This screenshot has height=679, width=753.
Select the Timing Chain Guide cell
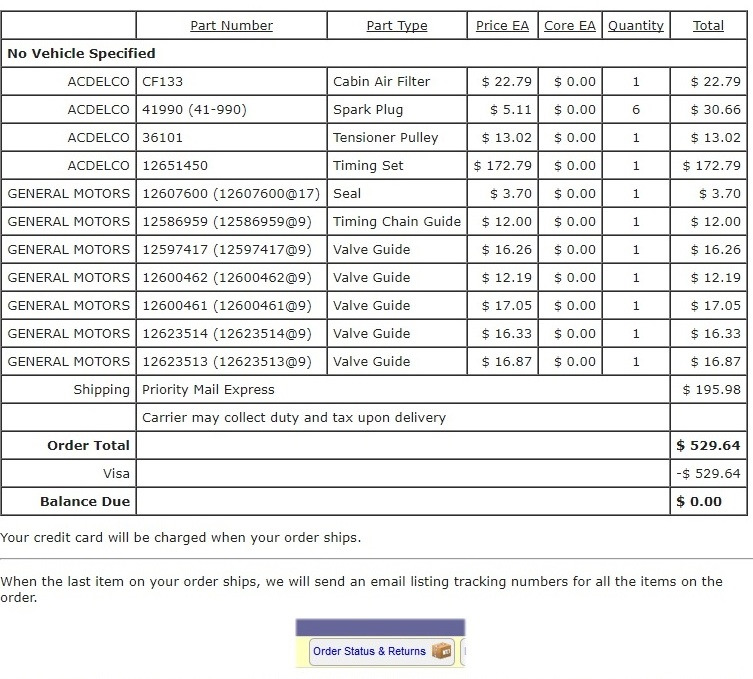click(x=397, y=221)
